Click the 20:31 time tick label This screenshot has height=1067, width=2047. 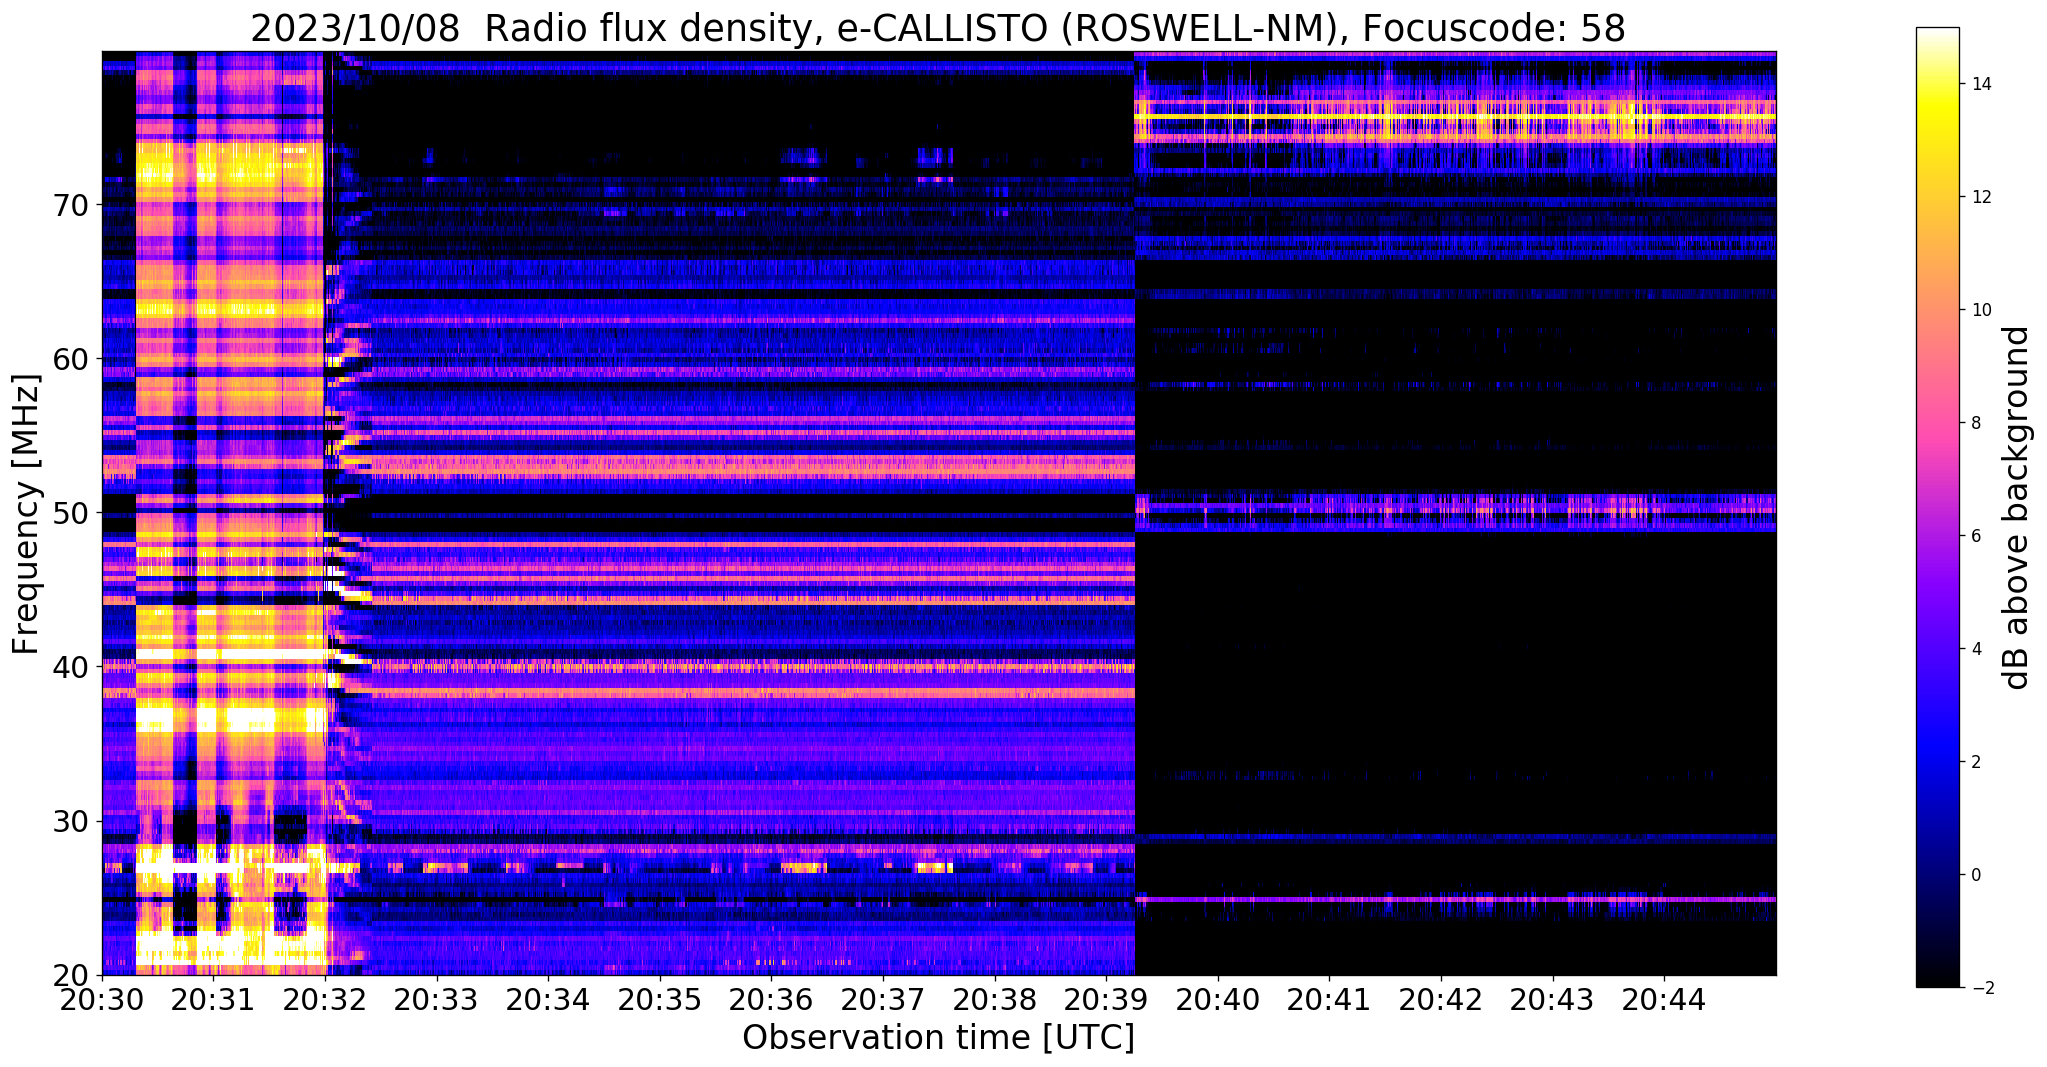coord(213,998)
